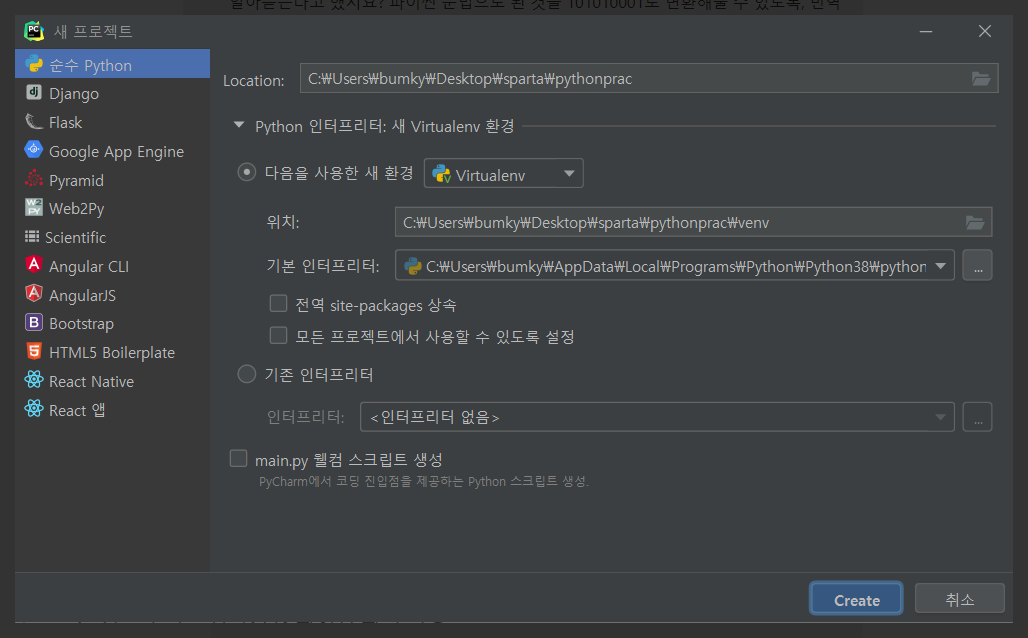The image size is (1028, 638).
Task: Click the Virtualenv python icon in dropdown
Action: [441, 174]
